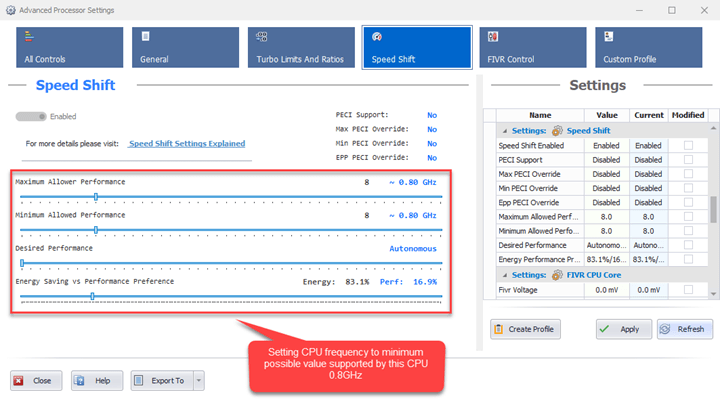Click the Turbo Limits tab icon
This screenshot has width=720, height=405.
pos(262,37)
